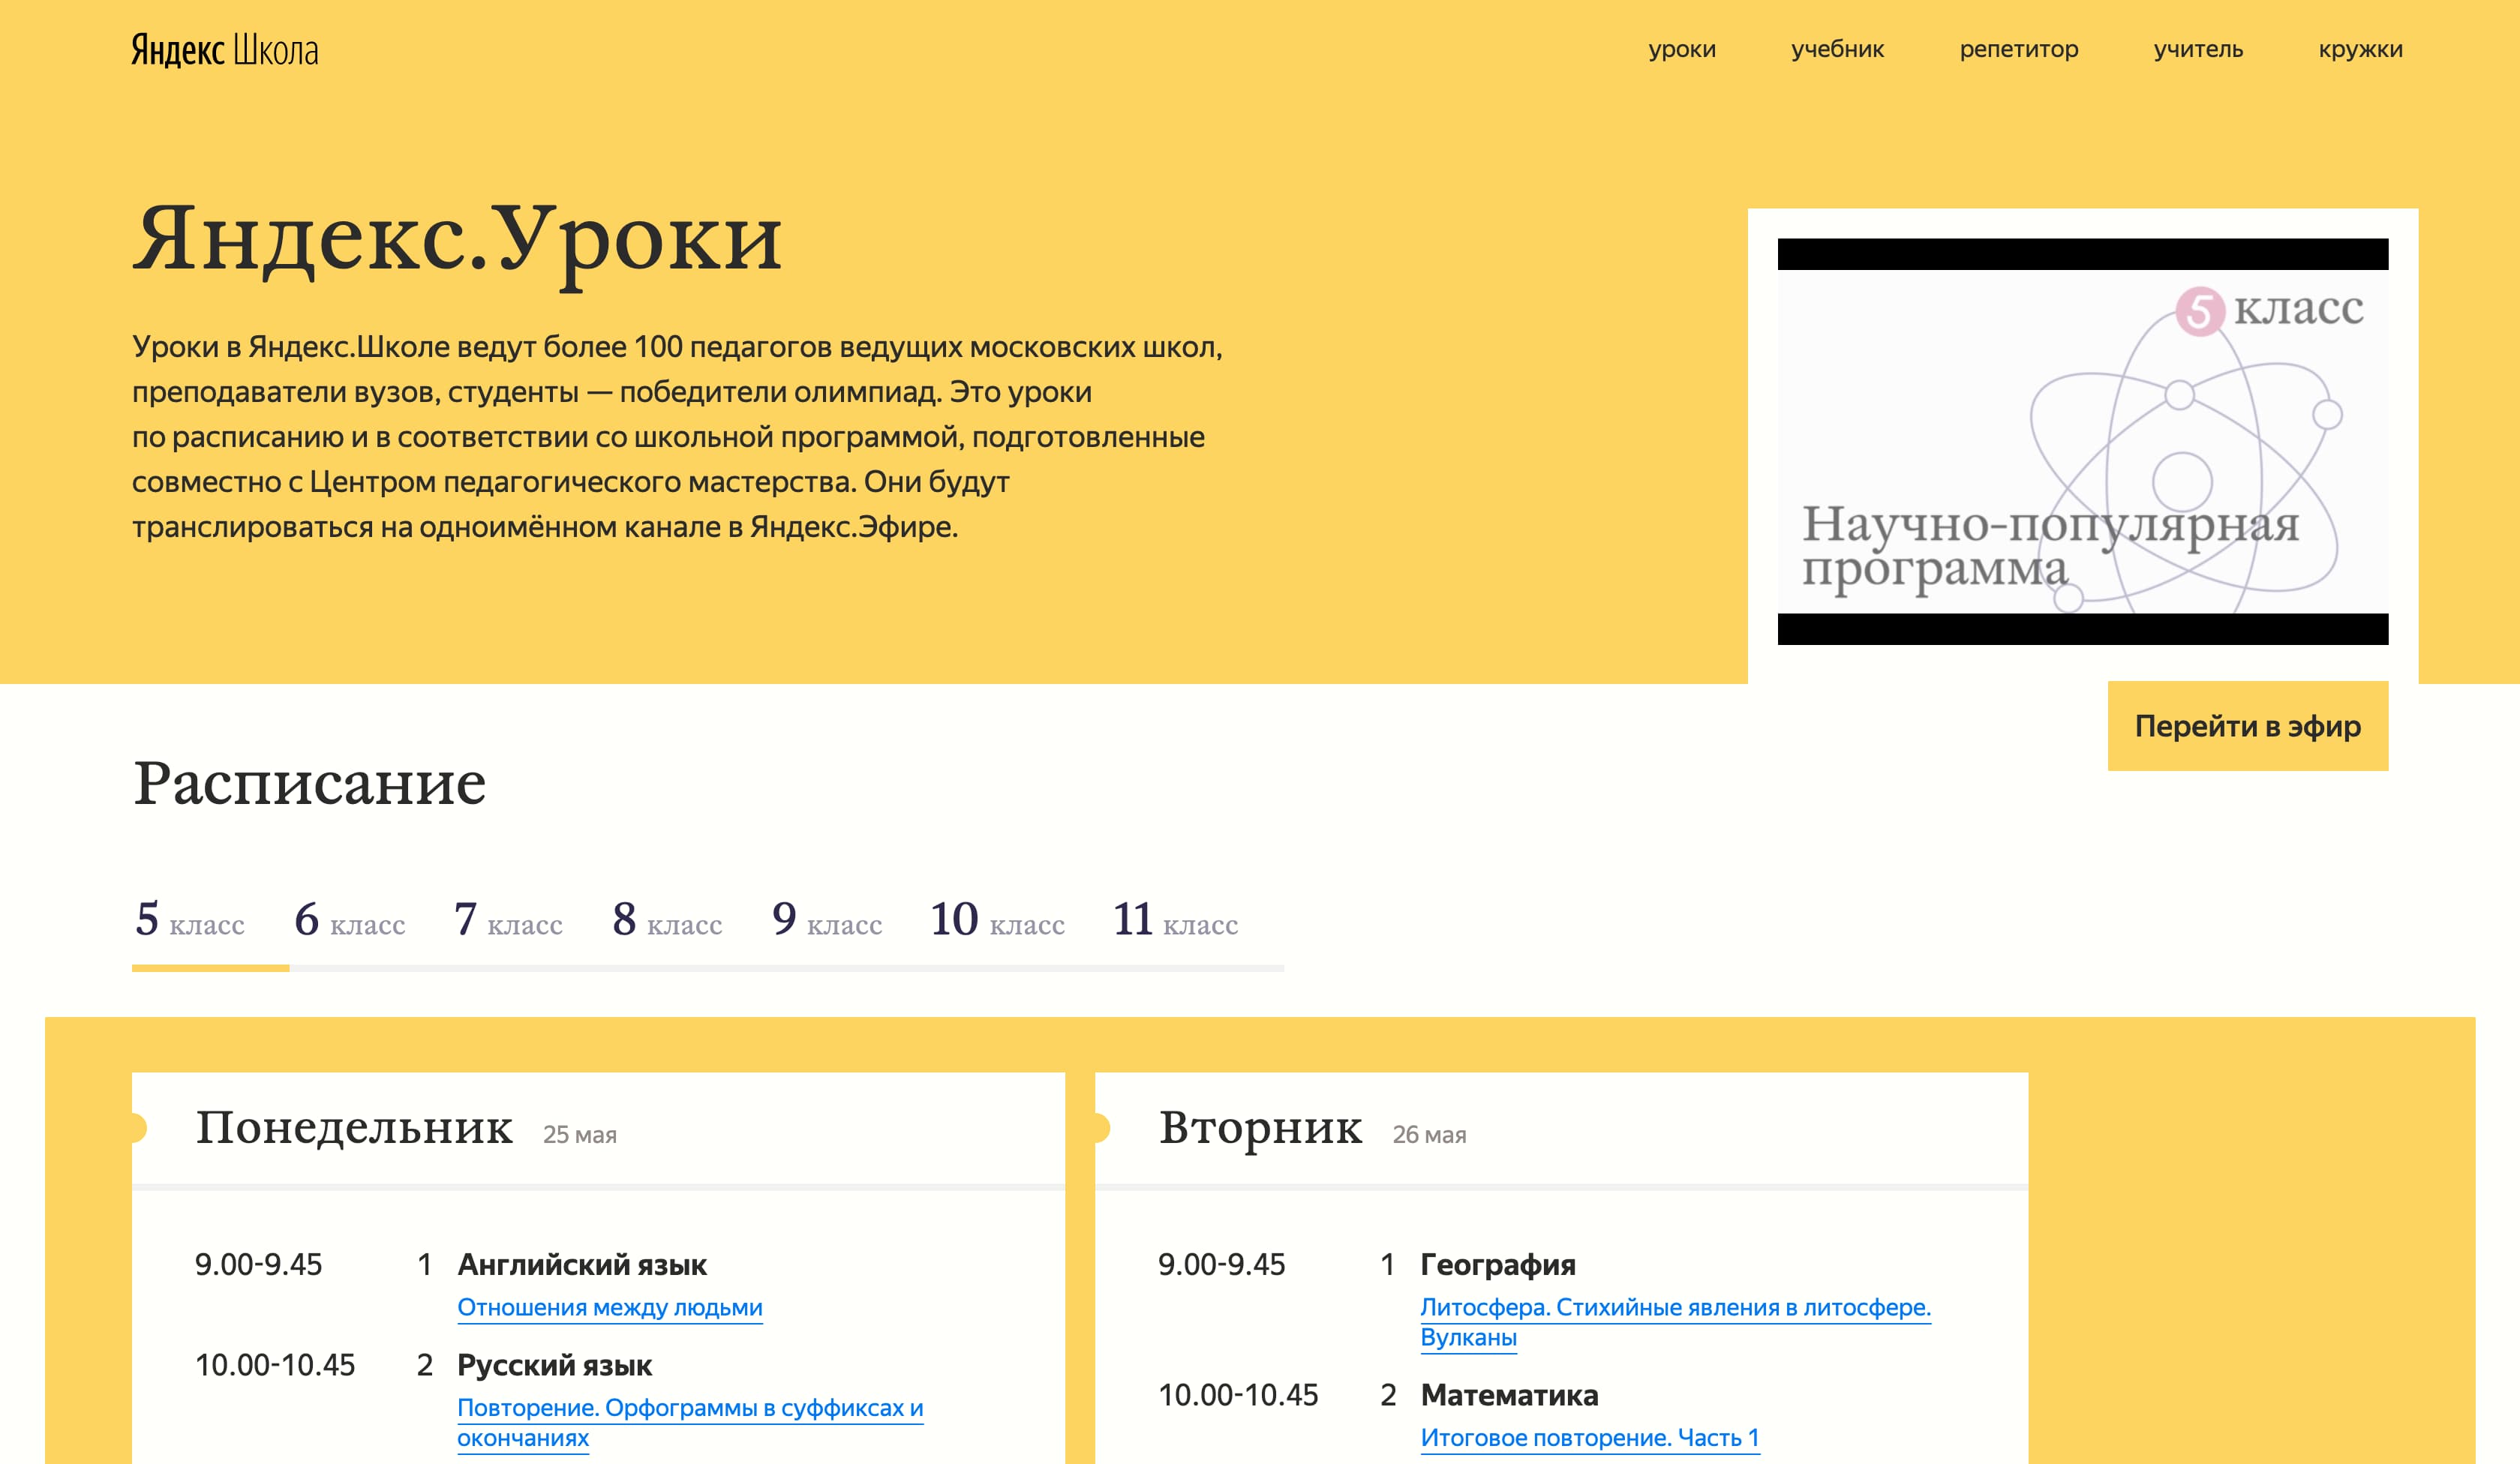Open the 11 класс schedule tab
2520x1464 pixels.
(x=1176, y=920)
